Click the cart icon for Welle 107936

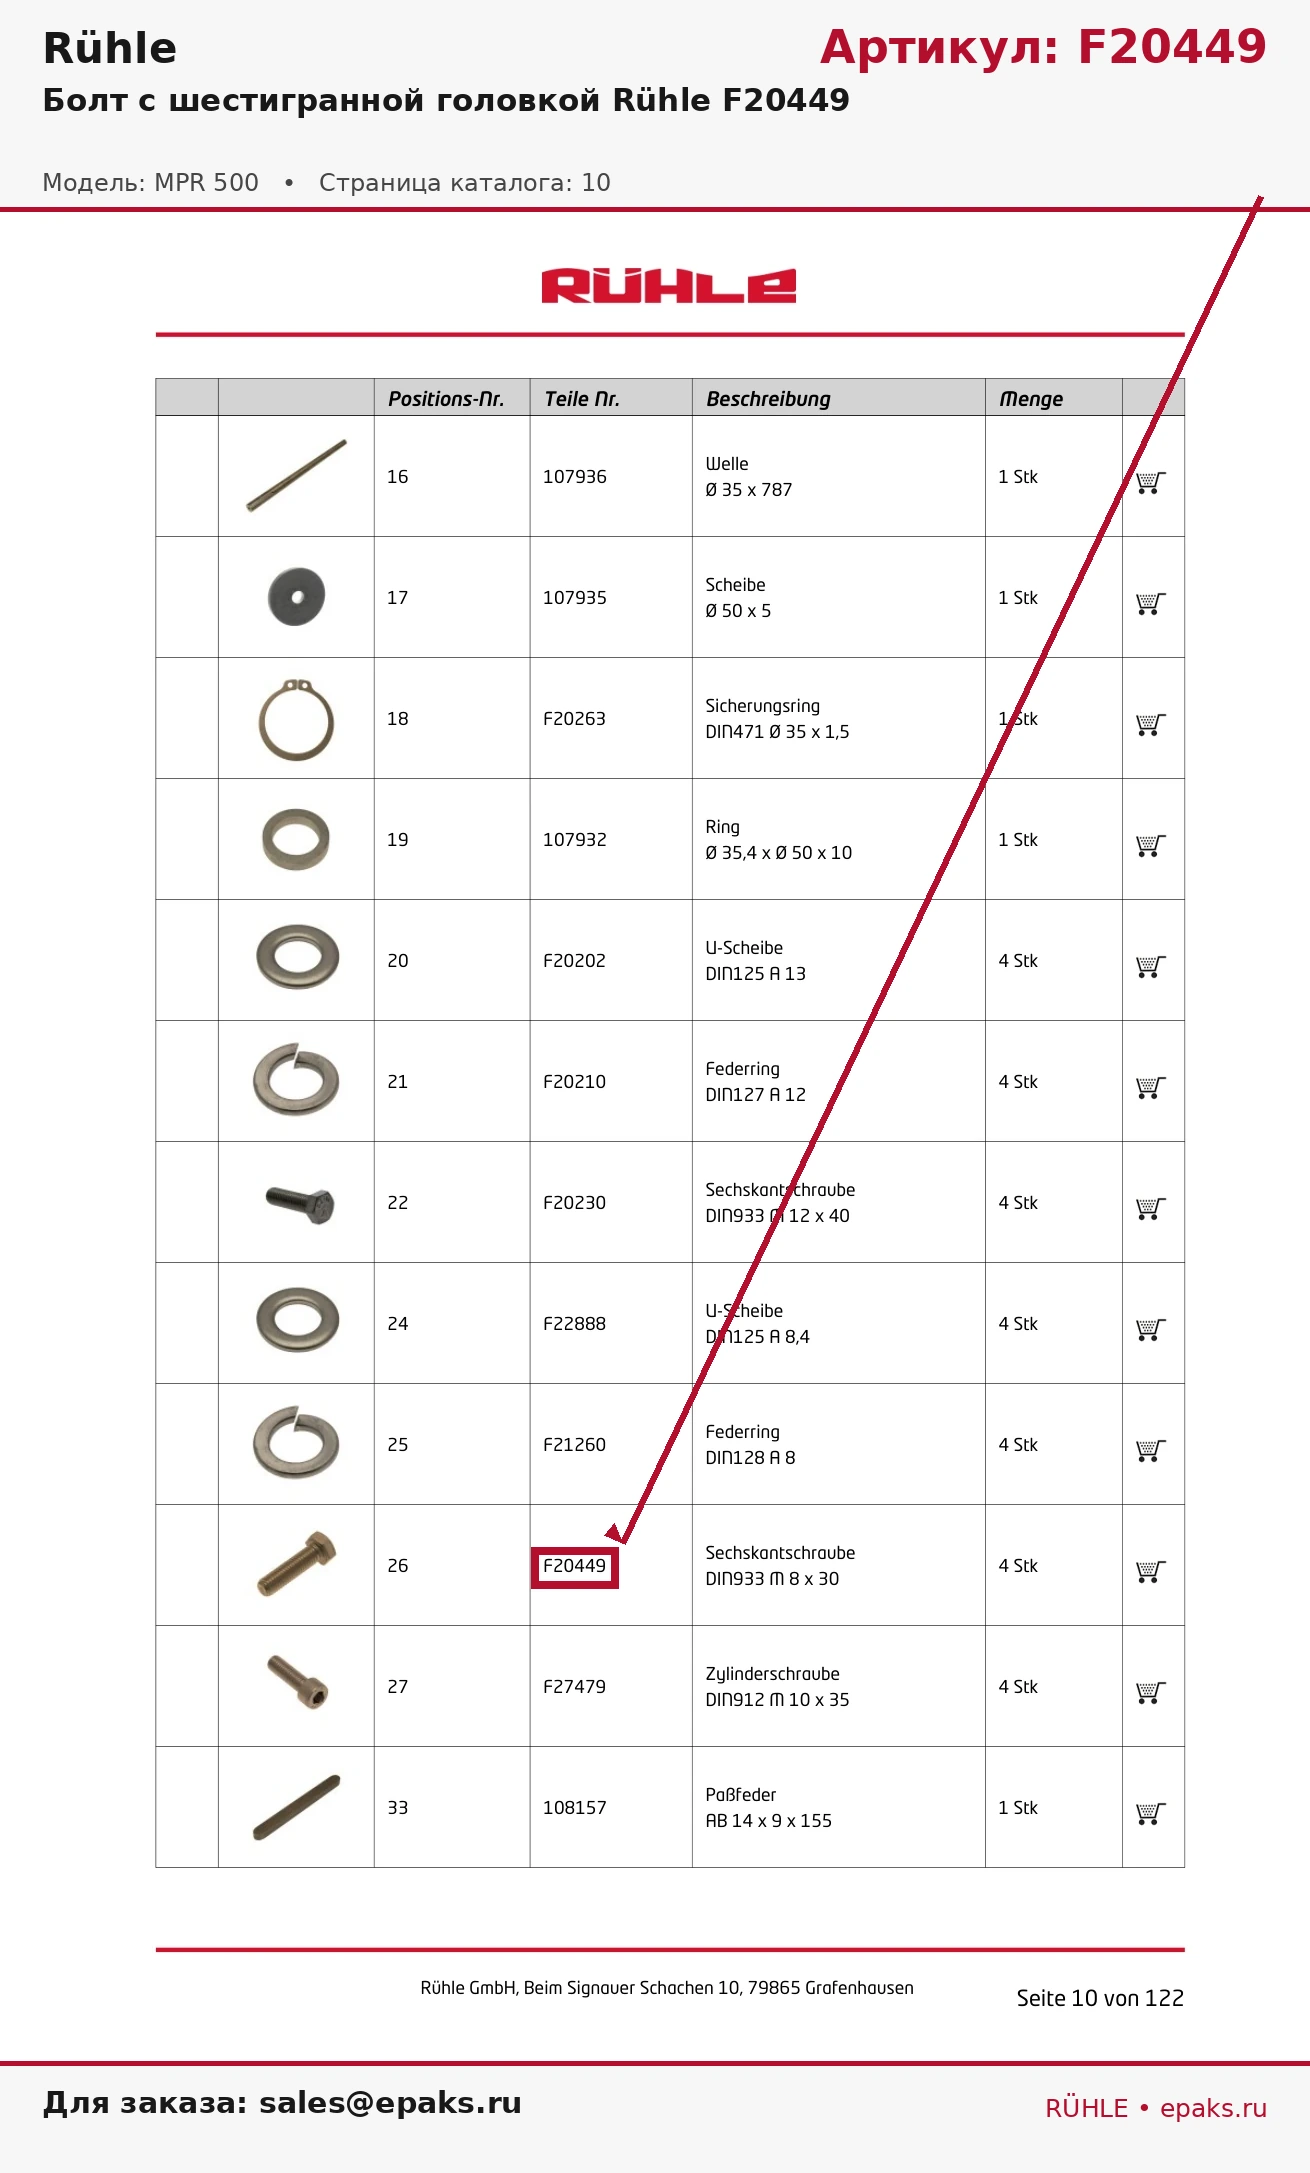[1151, 482]
